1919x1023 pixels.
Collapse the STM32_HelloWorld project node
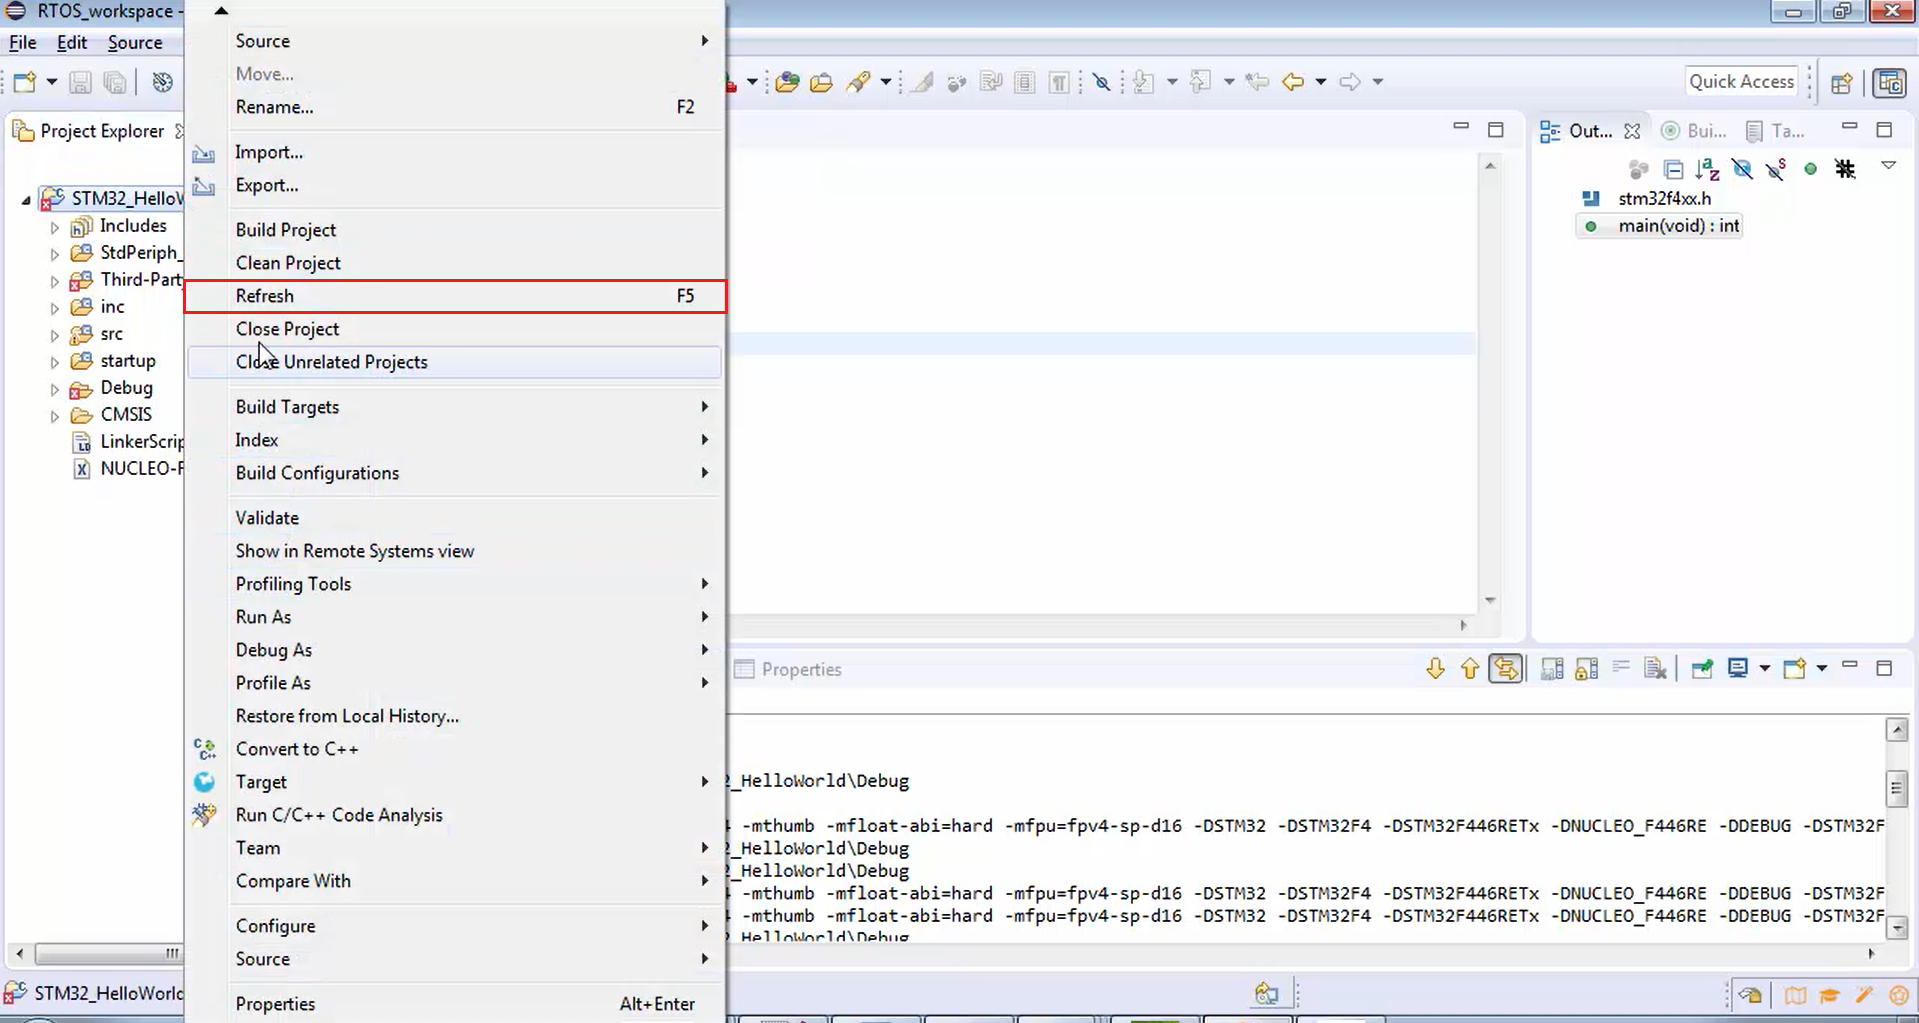click(26, 200)
